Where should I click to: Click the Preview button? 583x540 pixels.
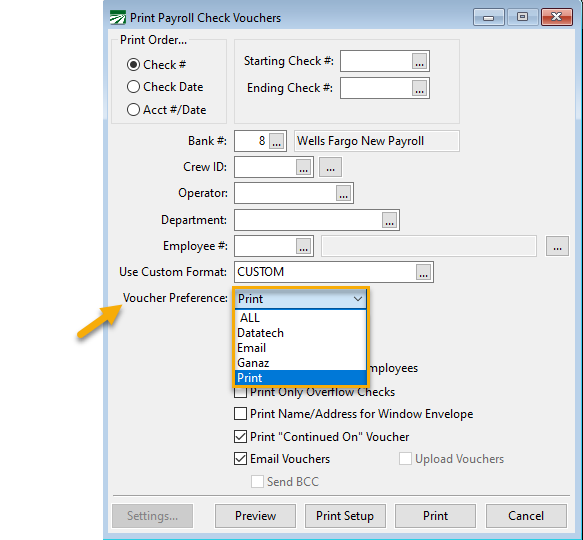point(255,516)
